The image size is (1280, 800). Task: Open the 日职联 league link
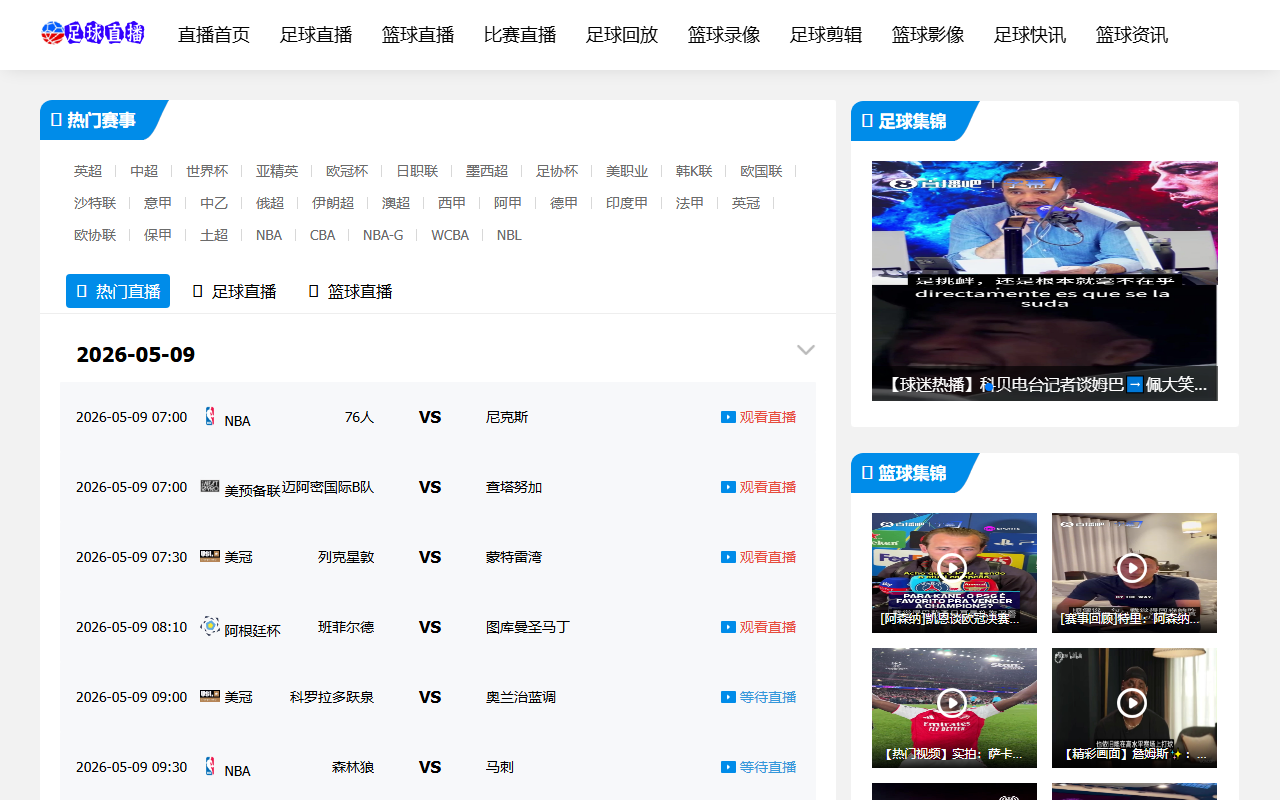(x=417, y=171)
